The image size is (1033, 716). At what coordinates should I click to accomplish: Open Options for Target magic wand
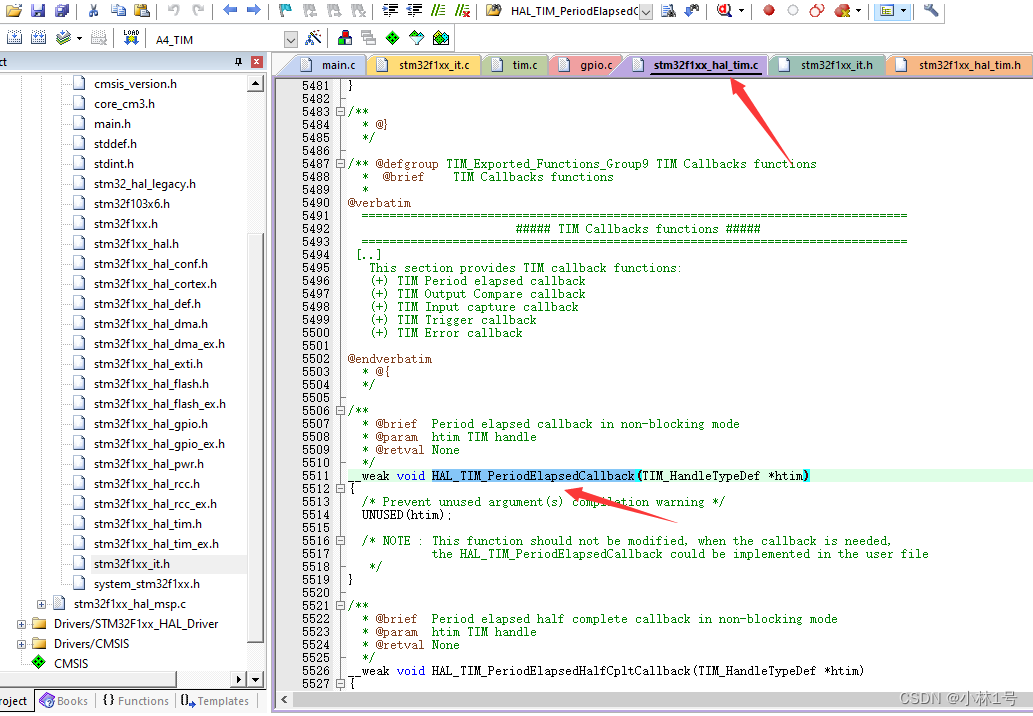[314, 38]
